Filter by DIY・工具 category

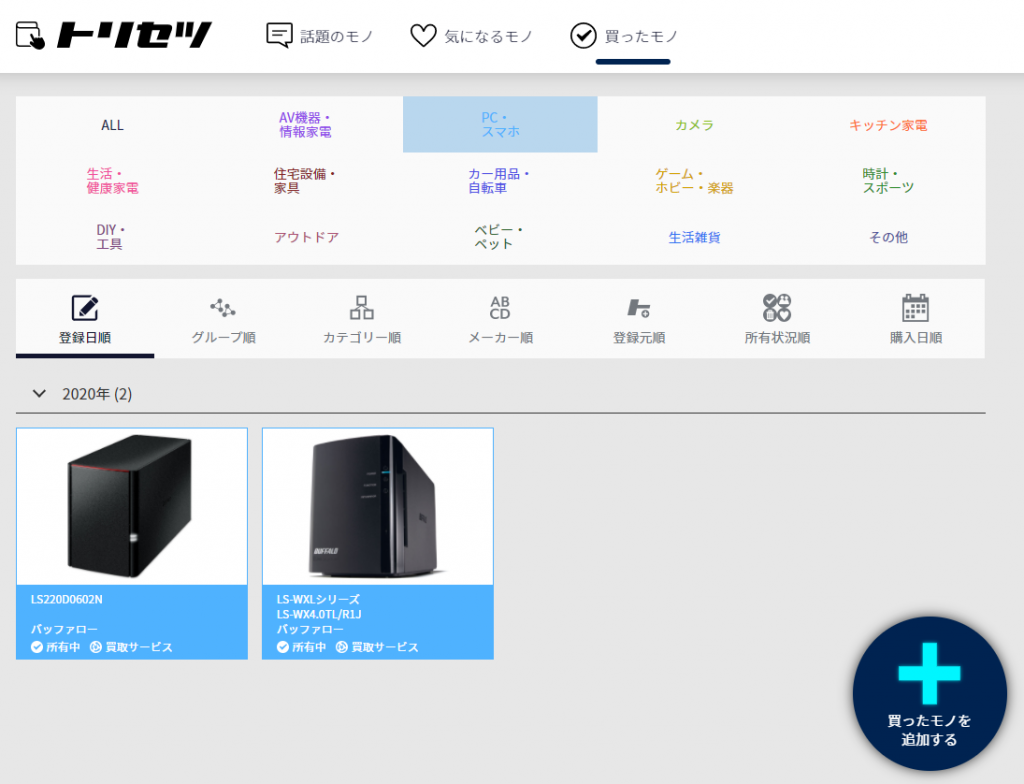[112, 237]
